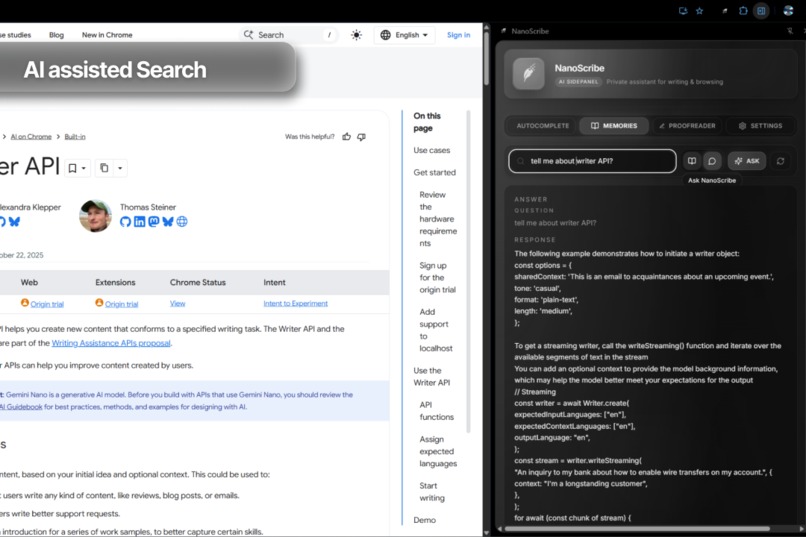This screenshot has width=806, height=537.
Task: Open Thomas Steiner's website globe icon
Action: point(182,221)
